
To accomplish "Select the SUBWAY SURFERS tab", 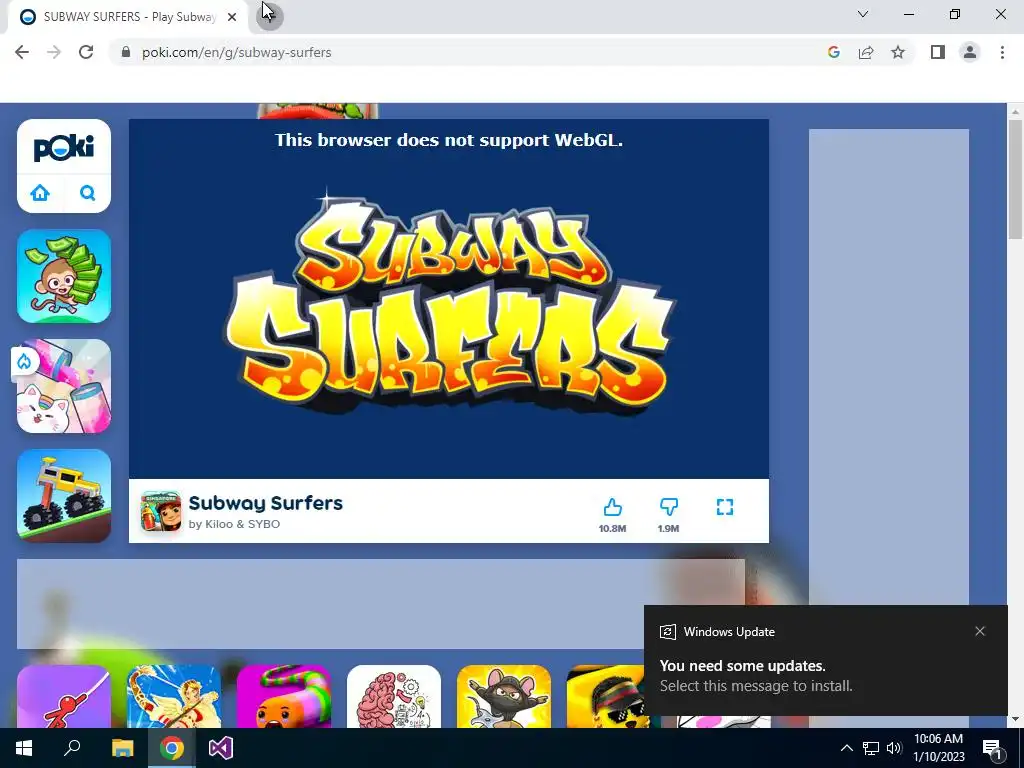I will point(128,17).
